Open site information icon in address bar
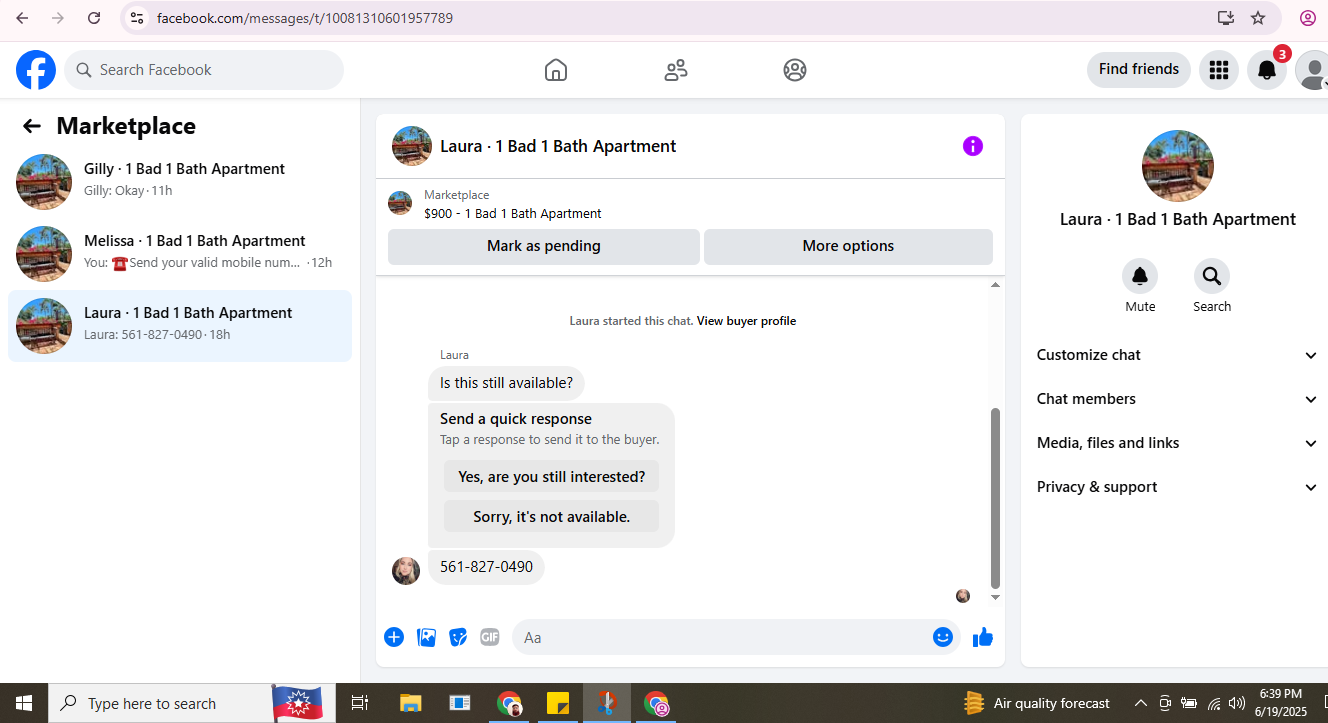 (x=138, y=18)
